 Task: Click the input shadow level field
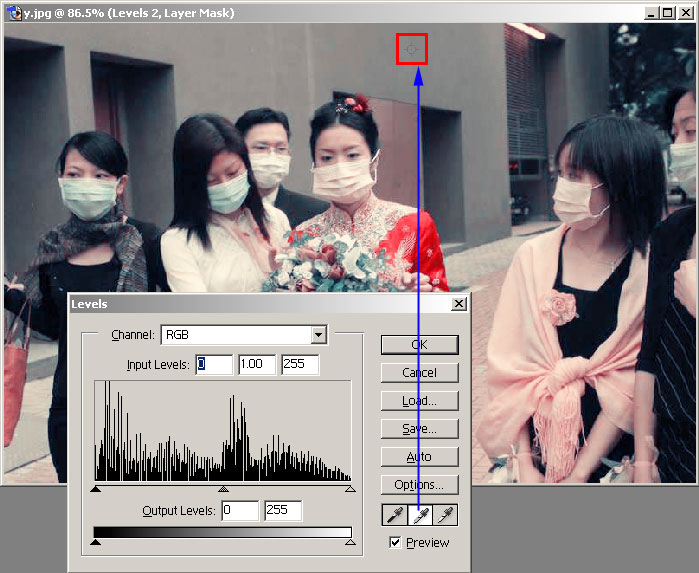[214, 364]
